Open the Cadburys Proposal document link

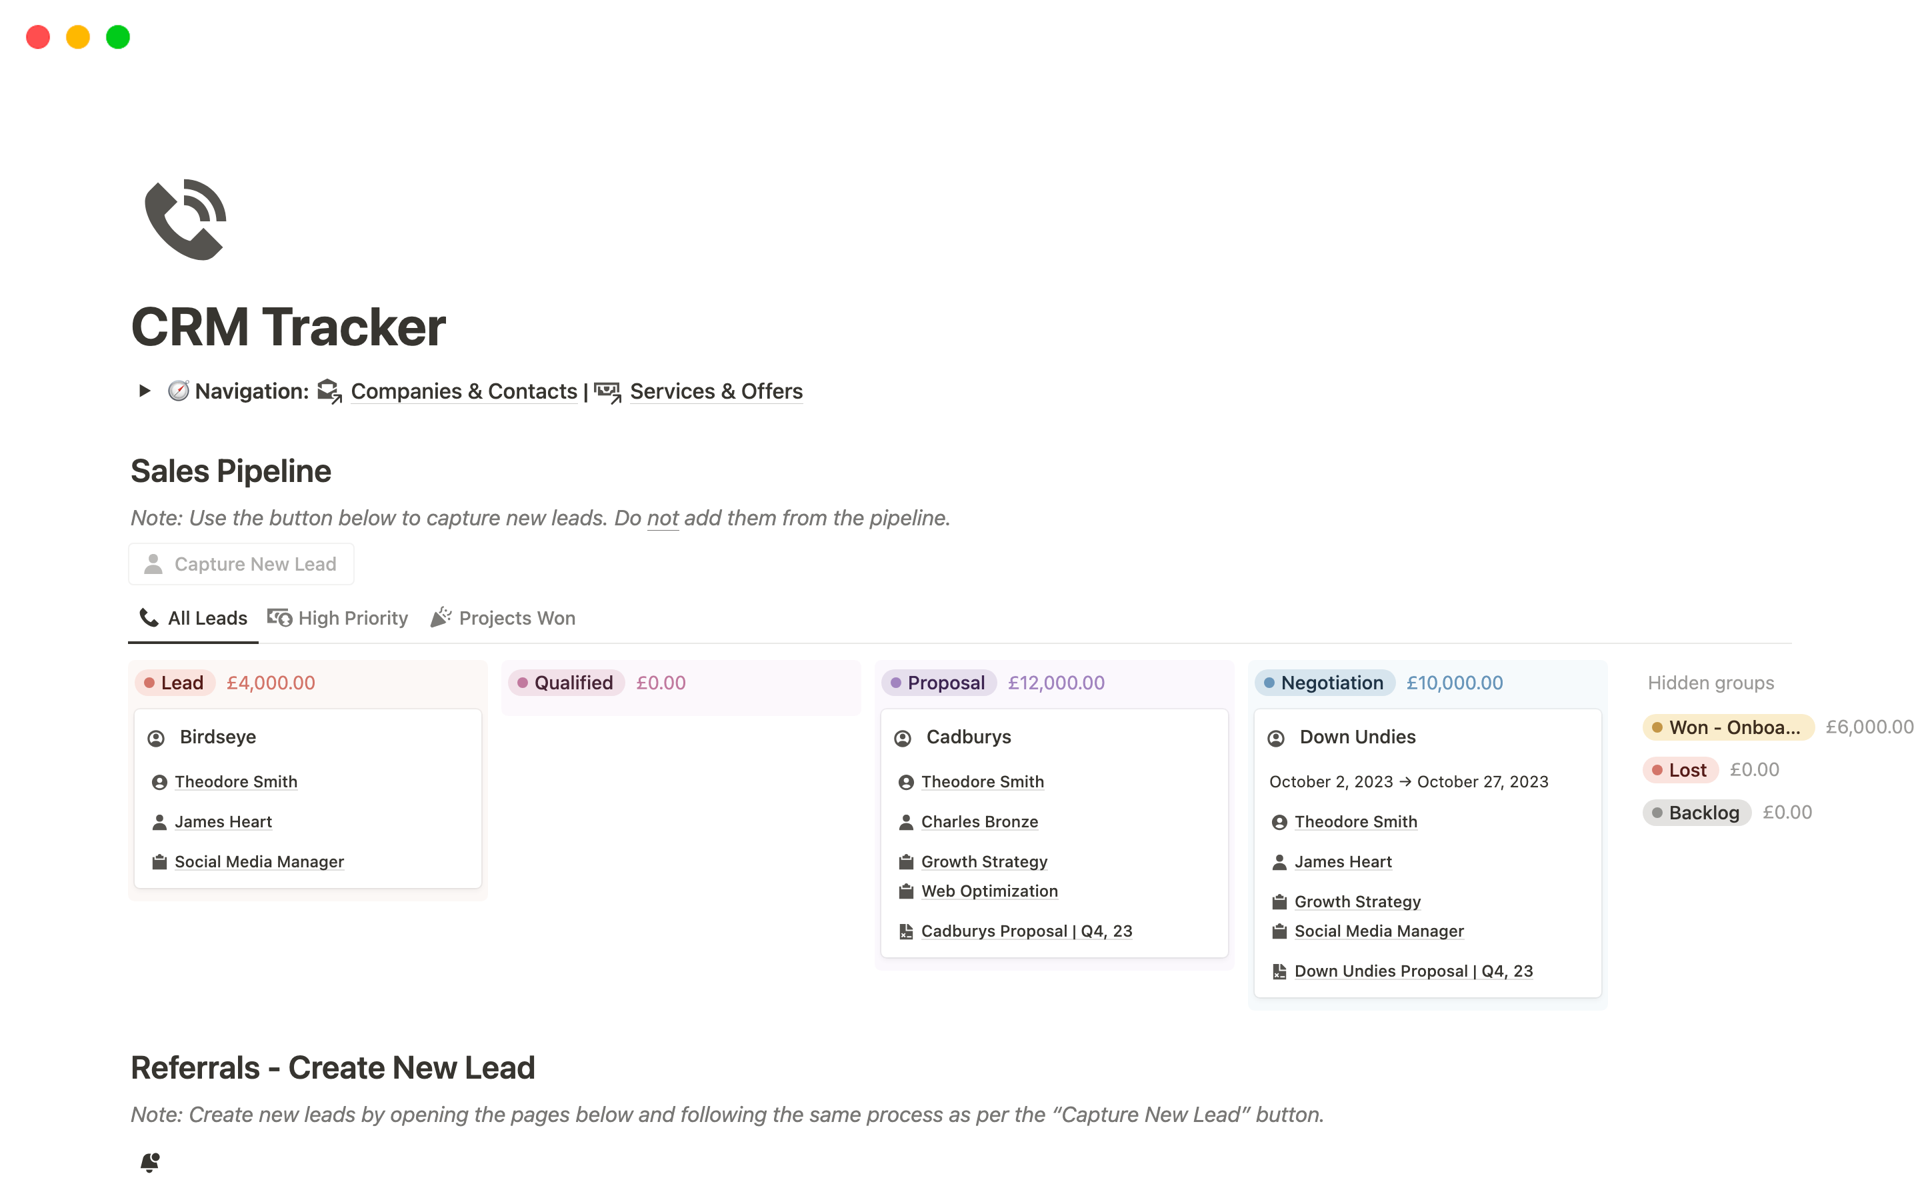coord(1027,930)
